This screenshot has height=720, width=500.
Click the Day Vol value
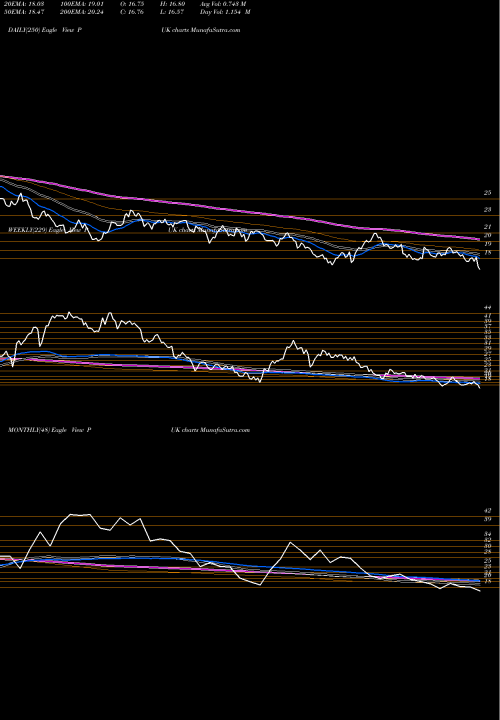click(x=225, y=12)
